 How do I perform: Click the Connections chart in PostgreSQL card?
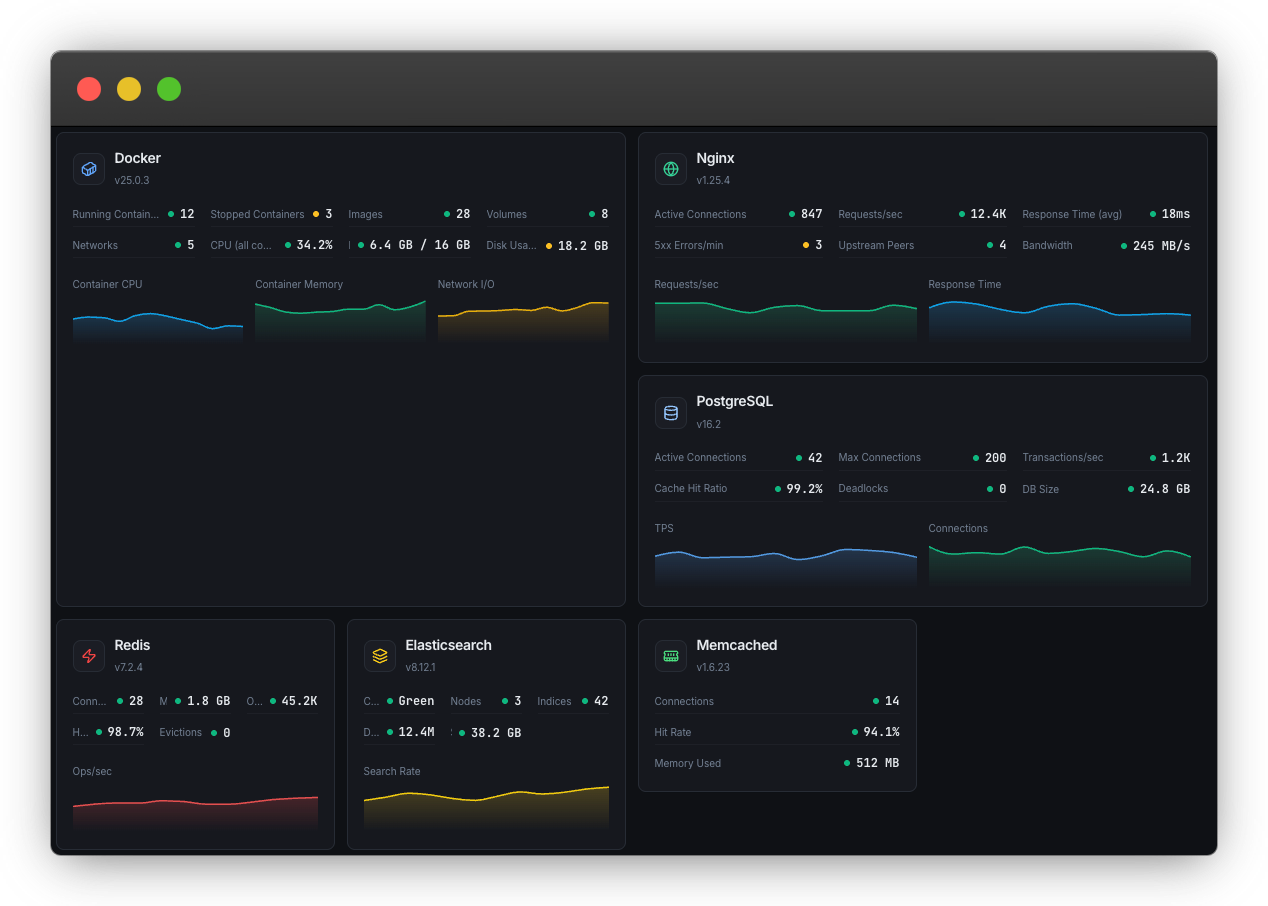[1060, 563]
